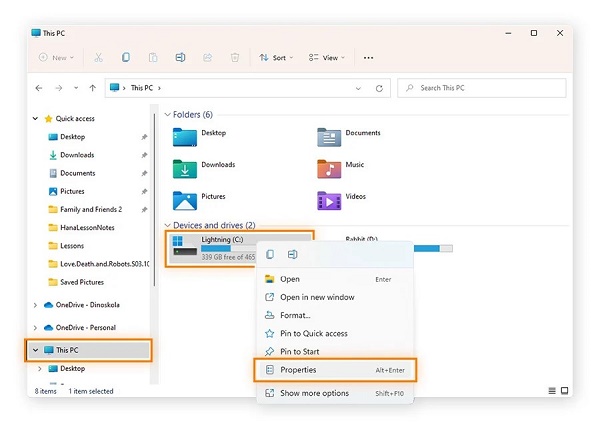Select Pin to Quick access
The height and width of the screenshot is (427, 600).
[x=313, y=333]
